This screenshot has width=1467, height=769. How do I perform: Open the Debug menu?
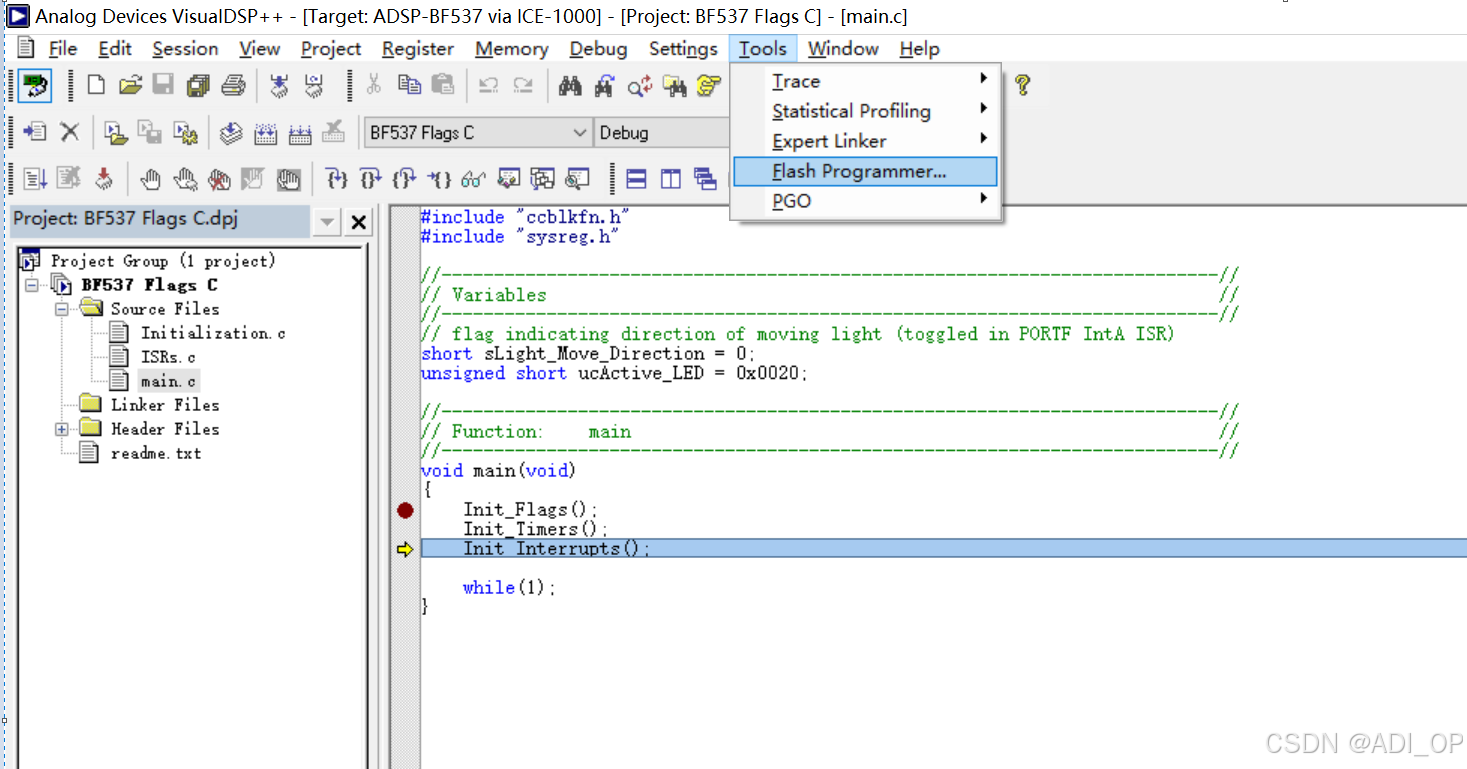(598, 49)
